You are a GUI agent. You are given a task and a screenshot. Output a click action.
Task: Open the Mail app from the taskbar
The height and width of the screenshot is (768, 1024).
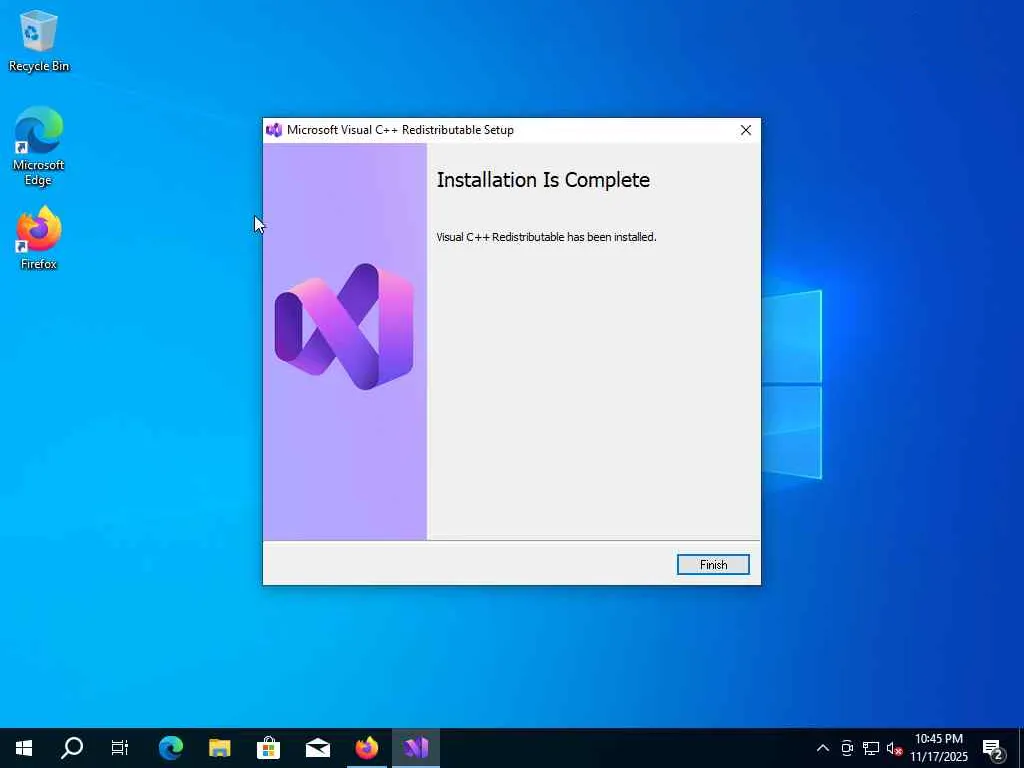click(x=318, y=748)
